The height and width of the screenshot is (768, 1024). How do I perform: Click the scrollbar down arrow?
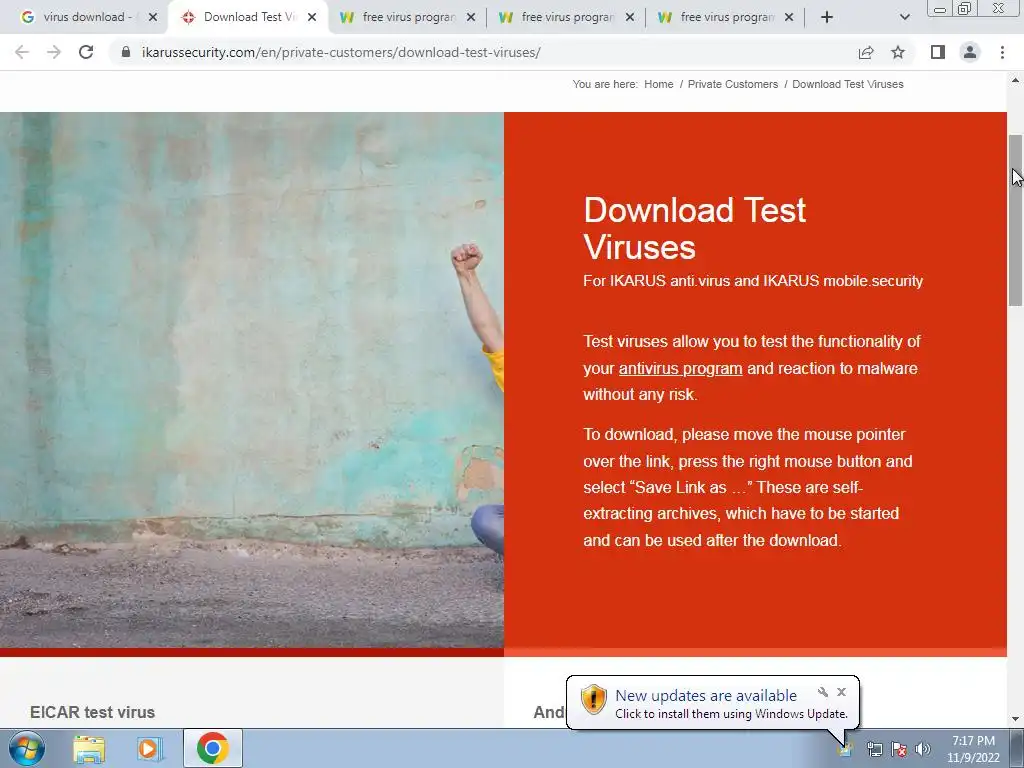(x=1015, y=719)
